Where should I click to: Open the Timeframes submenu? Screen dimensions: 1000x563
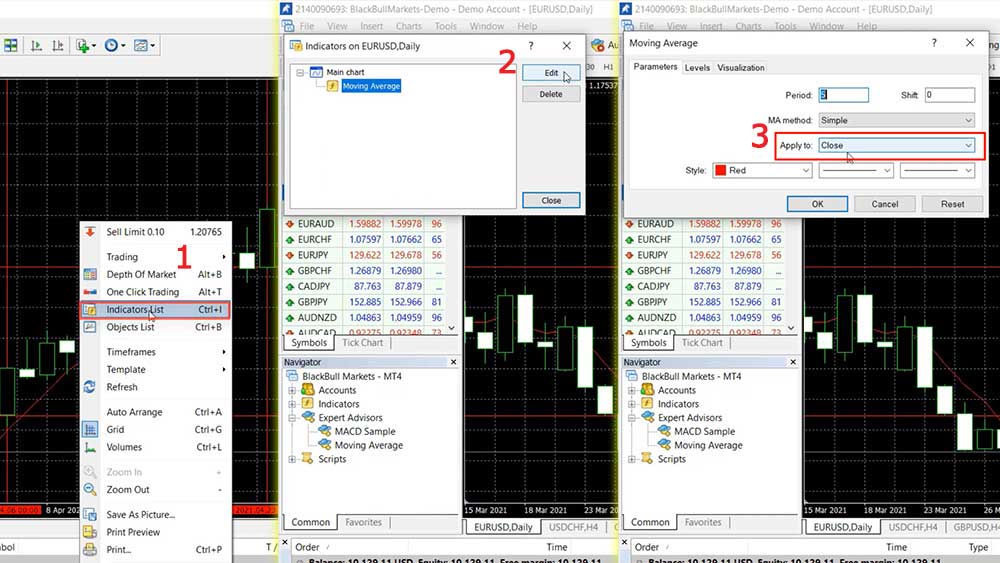tap(155, 352)
